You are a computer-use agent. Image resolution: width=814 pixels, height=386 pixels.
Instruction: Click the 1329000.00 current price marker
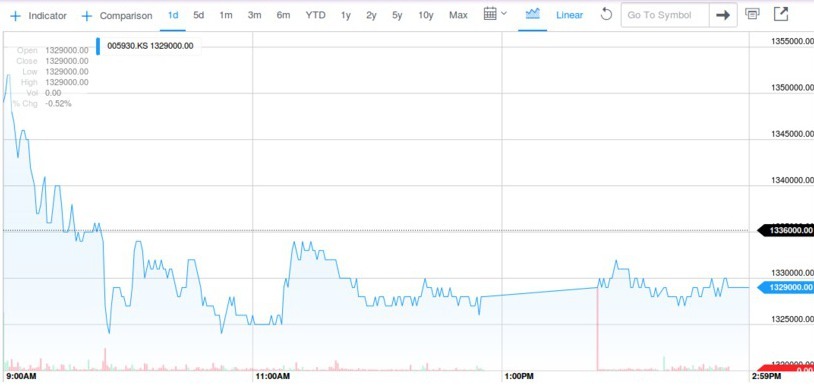click(785, 287)
